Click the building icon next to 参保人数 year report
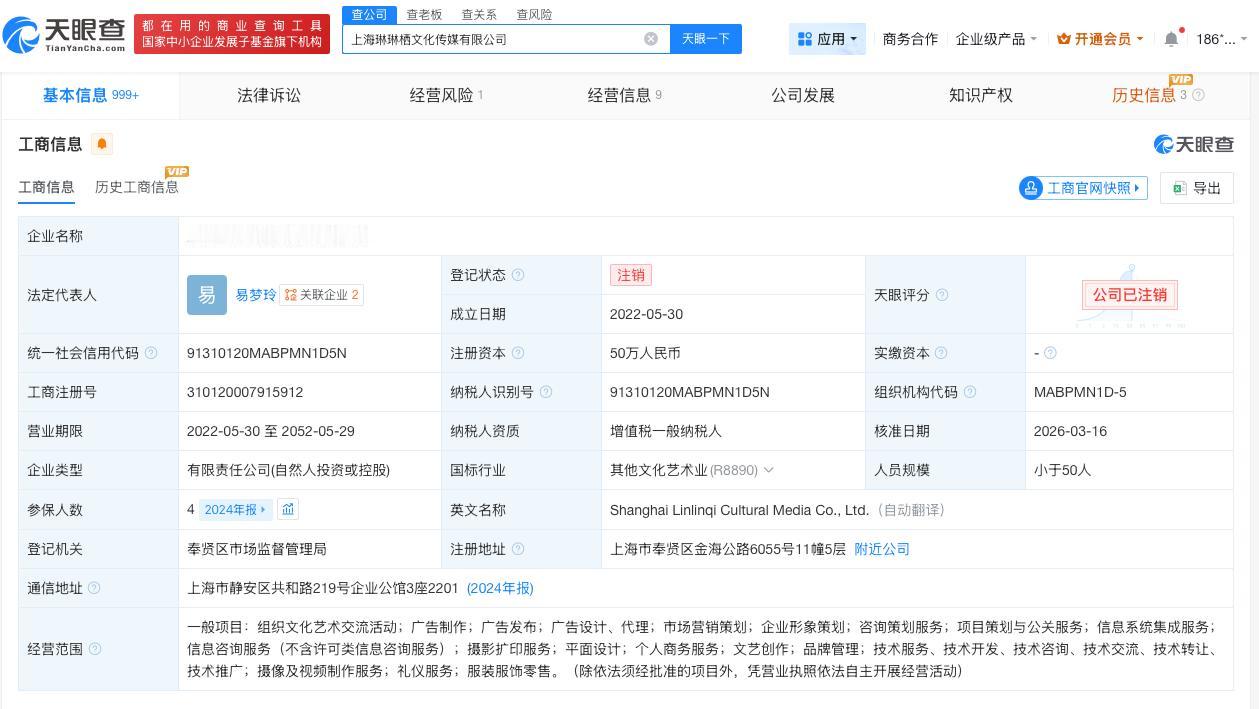Screen dimensions: 1259x709 [288, 509]
